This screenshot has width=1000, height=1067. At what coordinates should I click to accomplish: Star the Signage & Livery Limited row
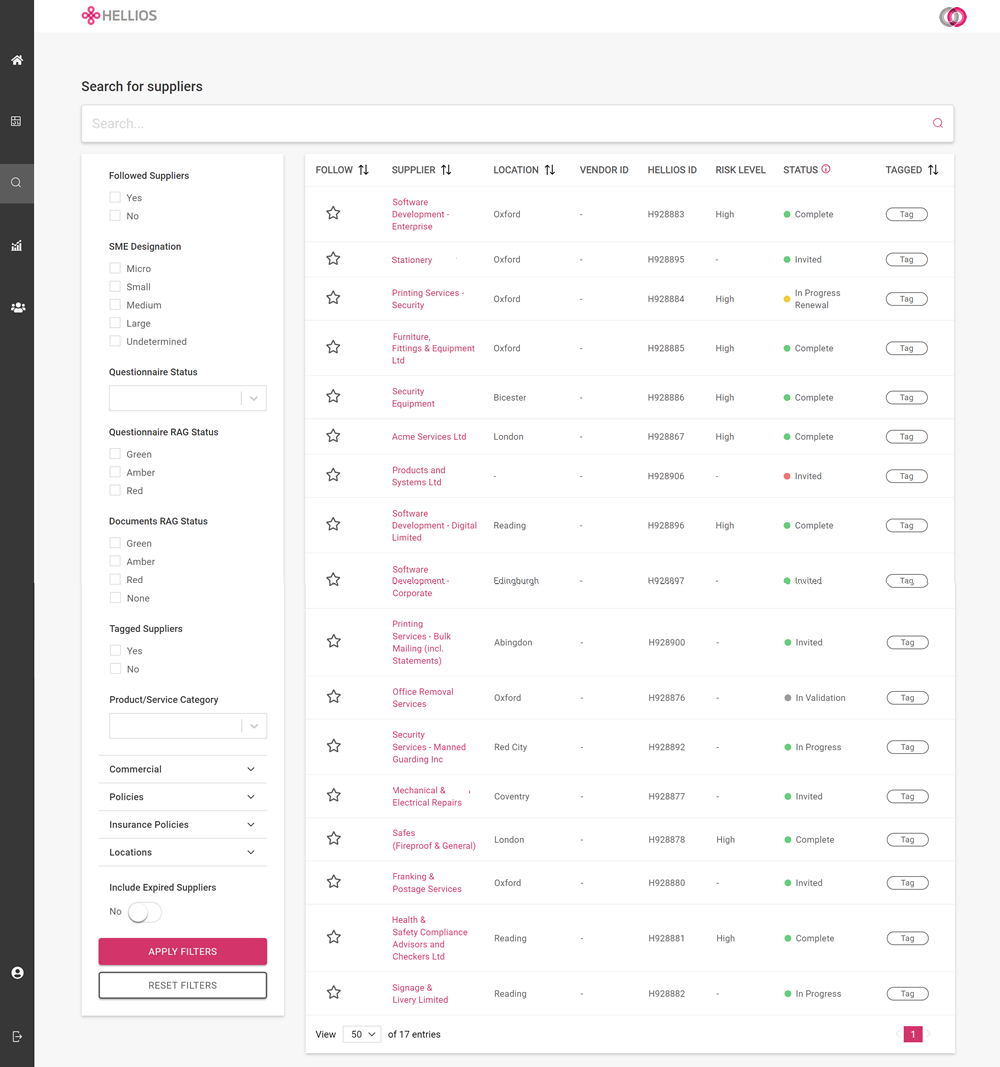334,993
